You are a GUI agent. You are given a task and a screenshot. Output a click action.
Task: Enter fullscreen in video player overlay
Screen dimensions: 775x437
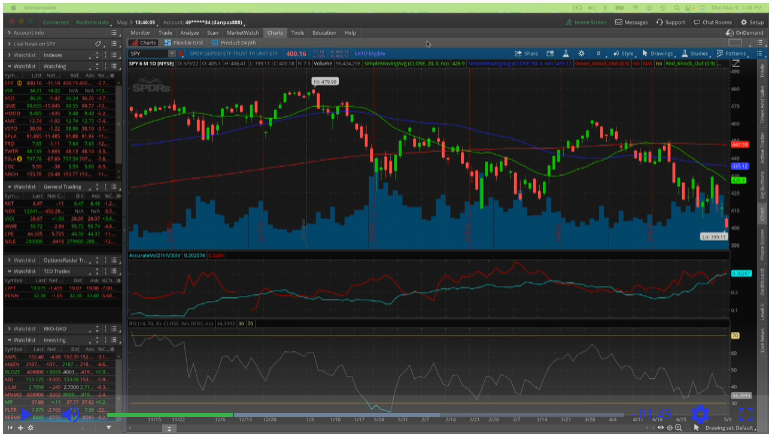[x=746, y=414]
